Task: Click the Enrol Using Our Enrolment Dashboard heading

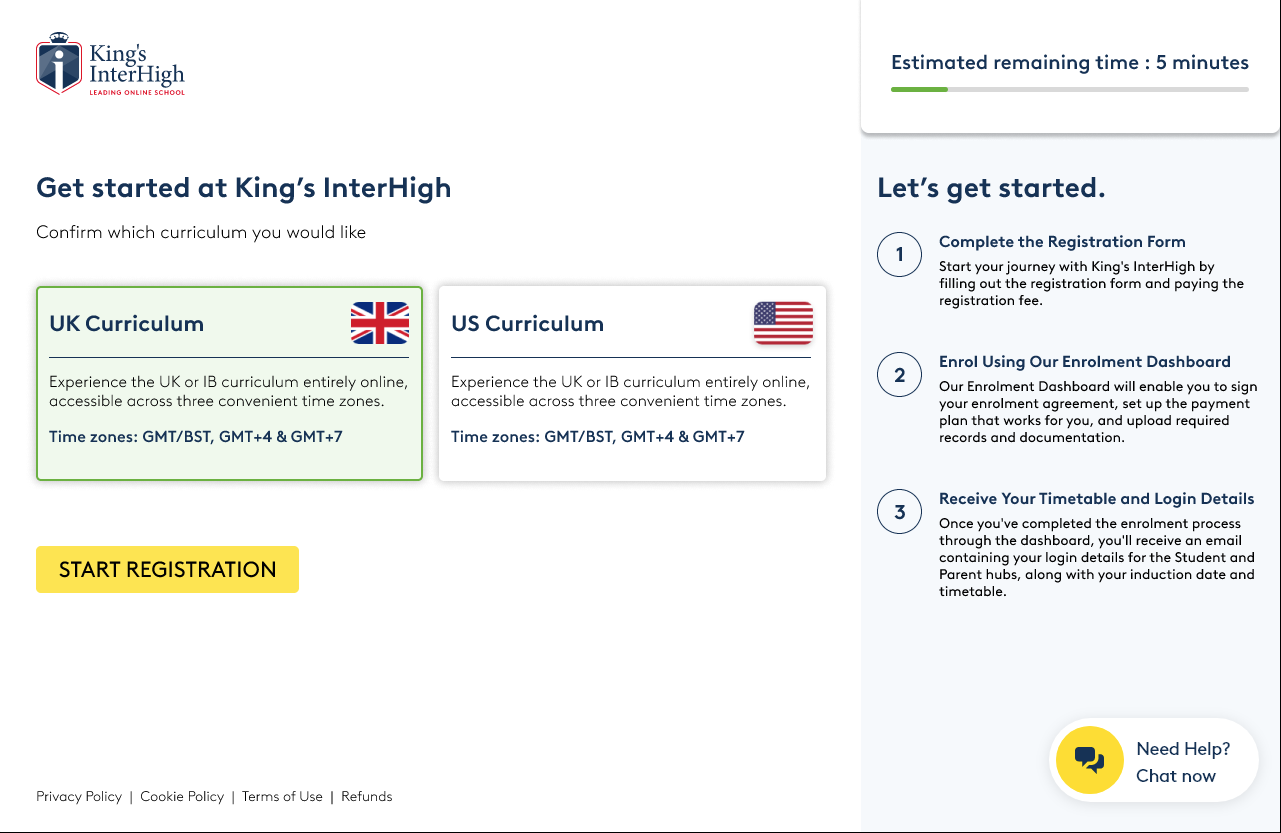Action: pyautogui.click(x=1085, y=362)
